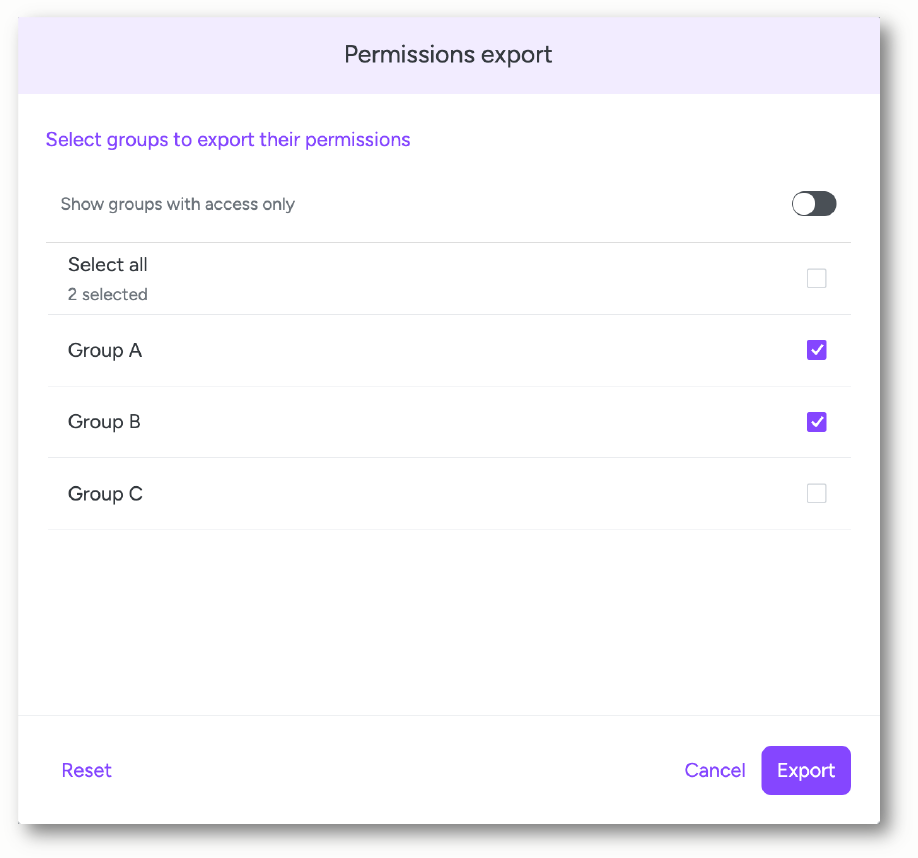Image resolution: width=918 pixels, height=858 pixels.
Task: Click Select groups to export their permissions heading
Action: pos(228,140)
